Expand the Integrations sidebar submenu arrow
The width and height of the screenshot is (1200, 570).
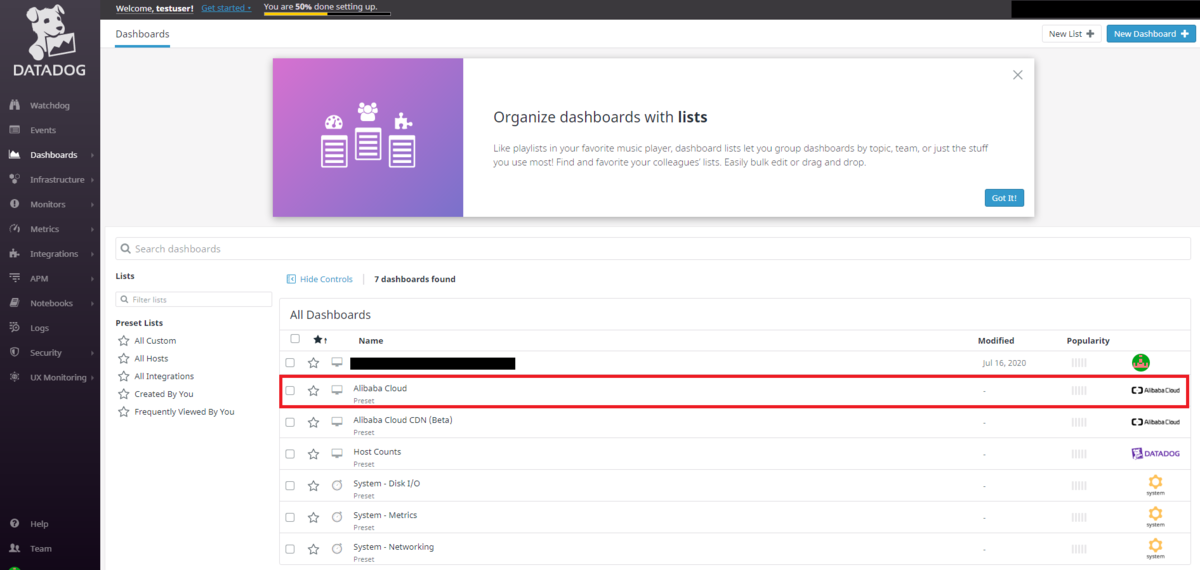point(92,254)
